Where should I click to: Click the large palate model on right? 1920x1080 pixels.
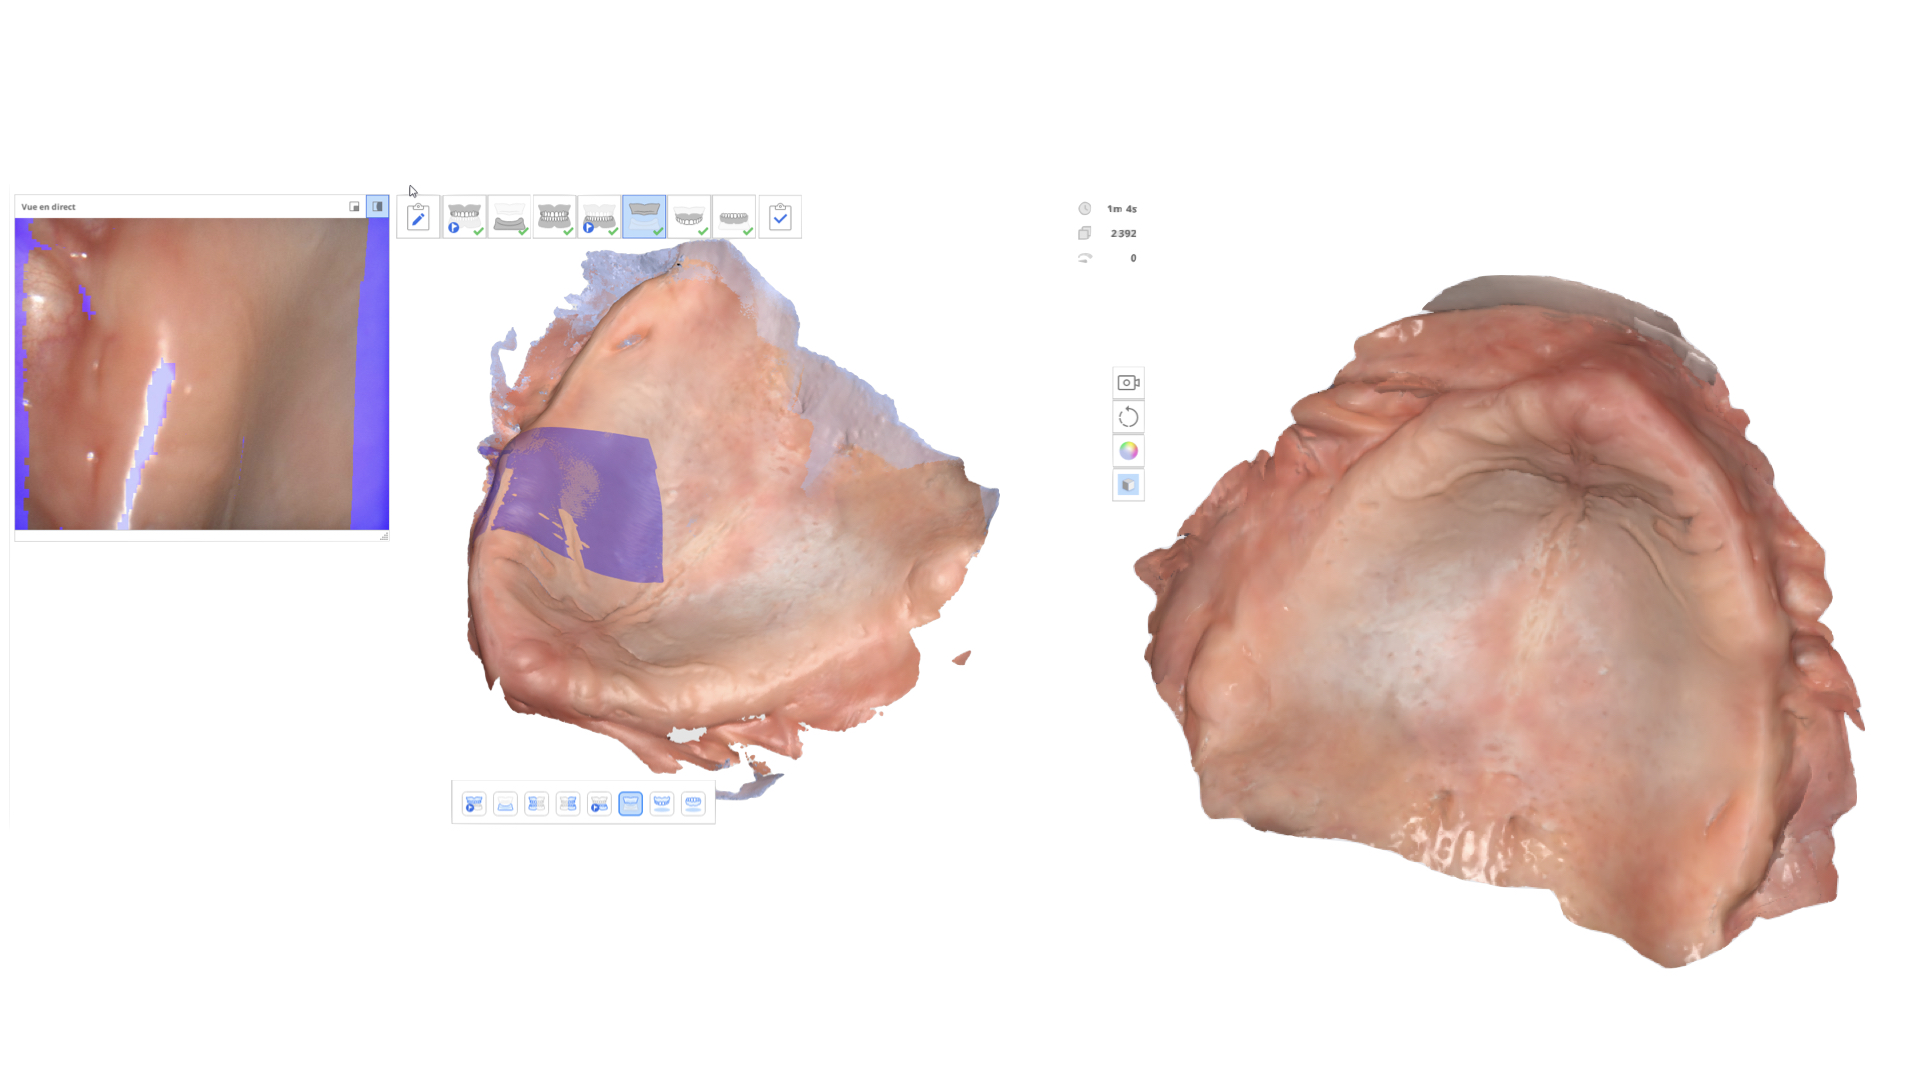click(1500, 620)
